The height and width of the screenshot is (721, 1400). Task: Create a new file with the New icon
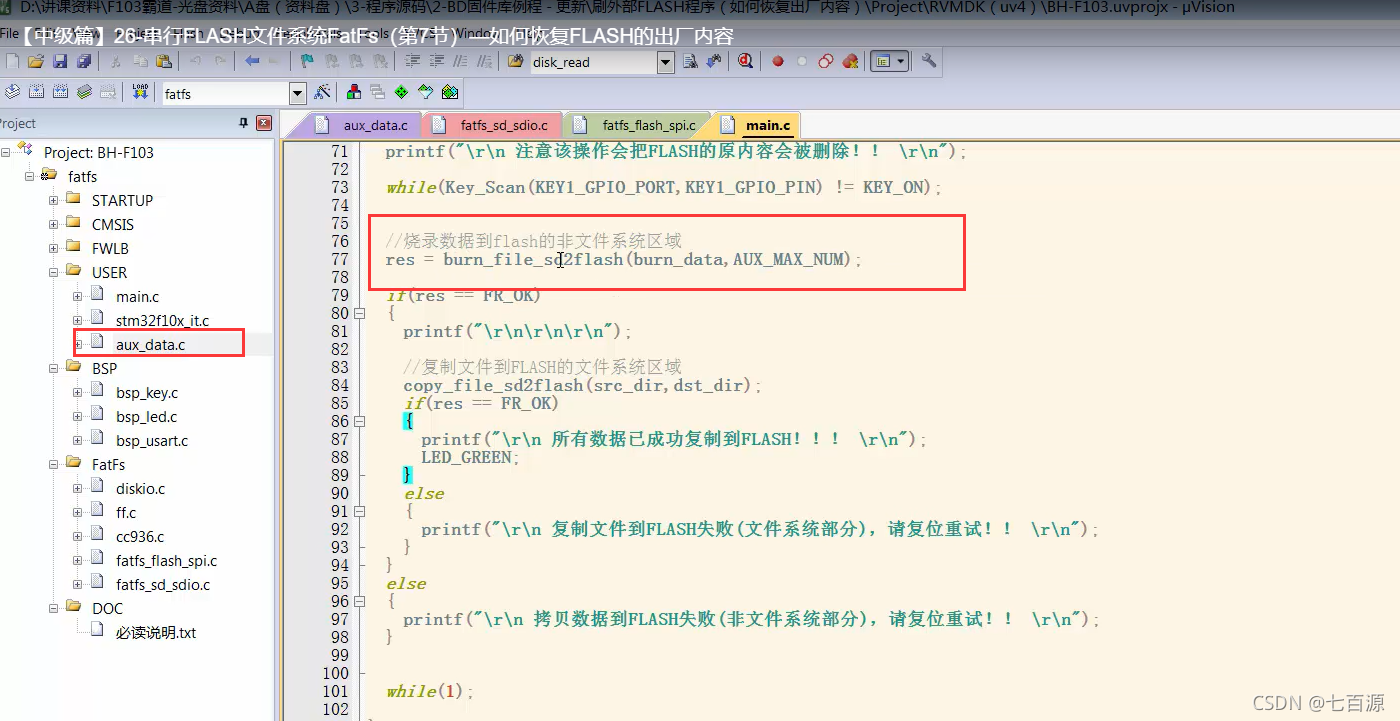pyautogui.click(x=12, y=61)
